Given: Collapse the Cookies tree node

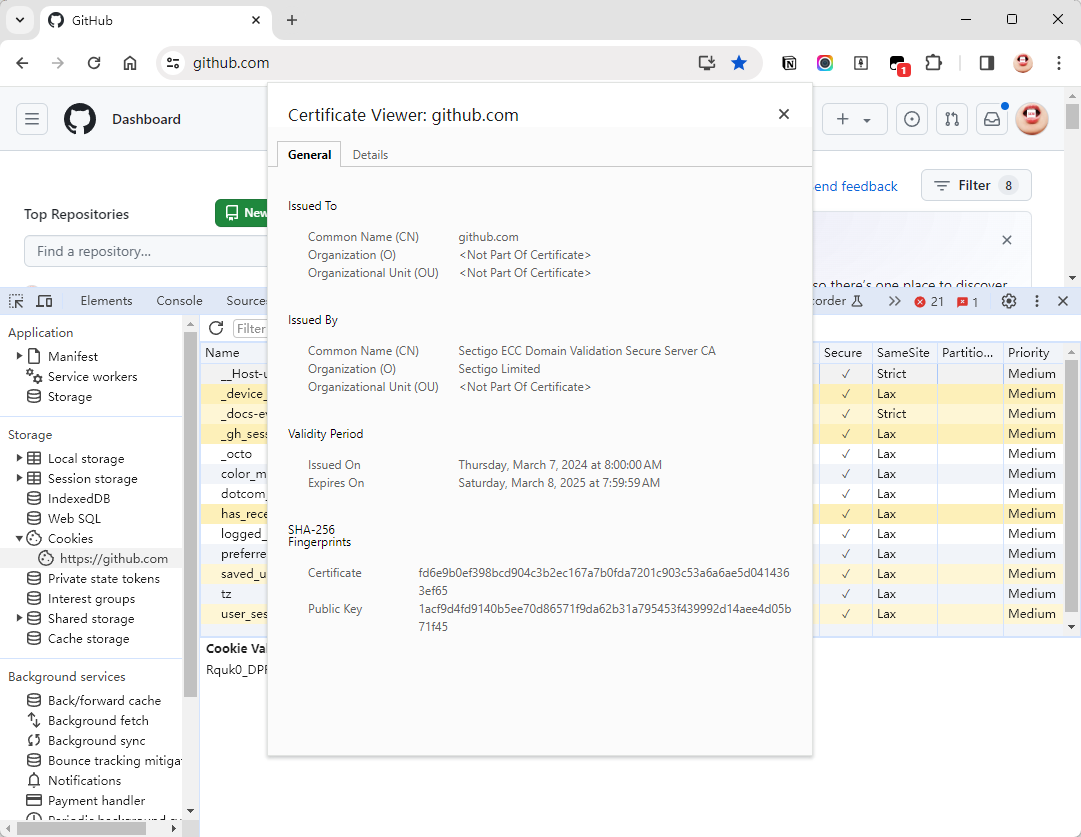Looking at the screenshot, I should tap(19, 538).
